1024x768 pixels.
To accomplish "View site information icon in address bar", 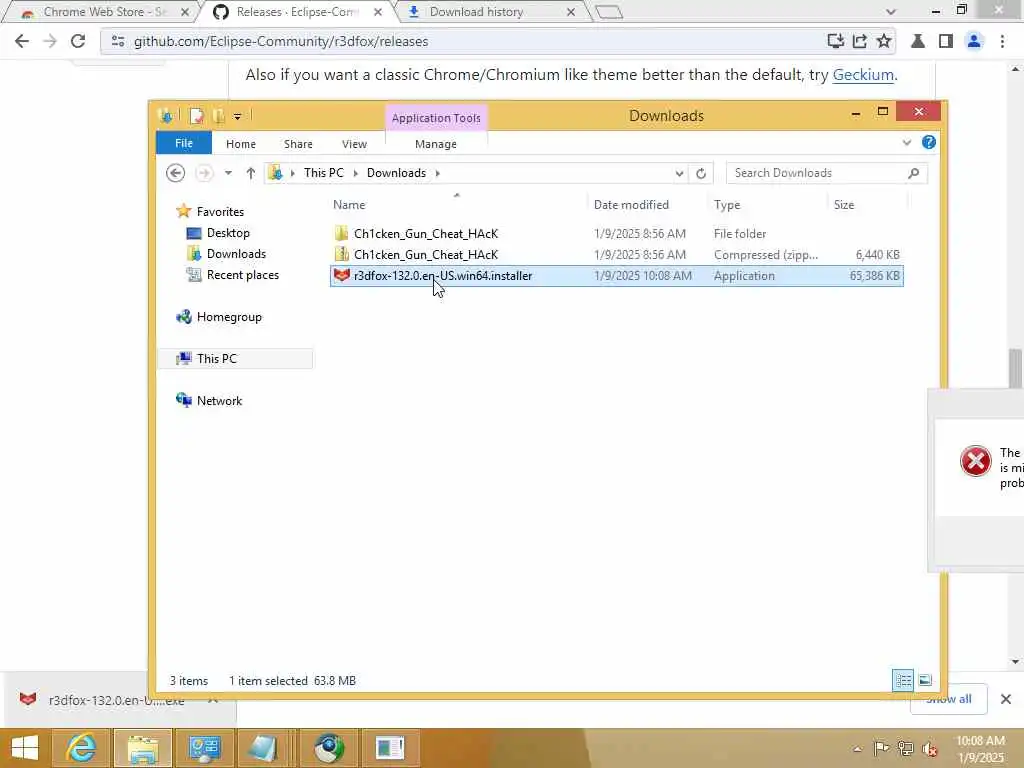I will click(118, 41).
